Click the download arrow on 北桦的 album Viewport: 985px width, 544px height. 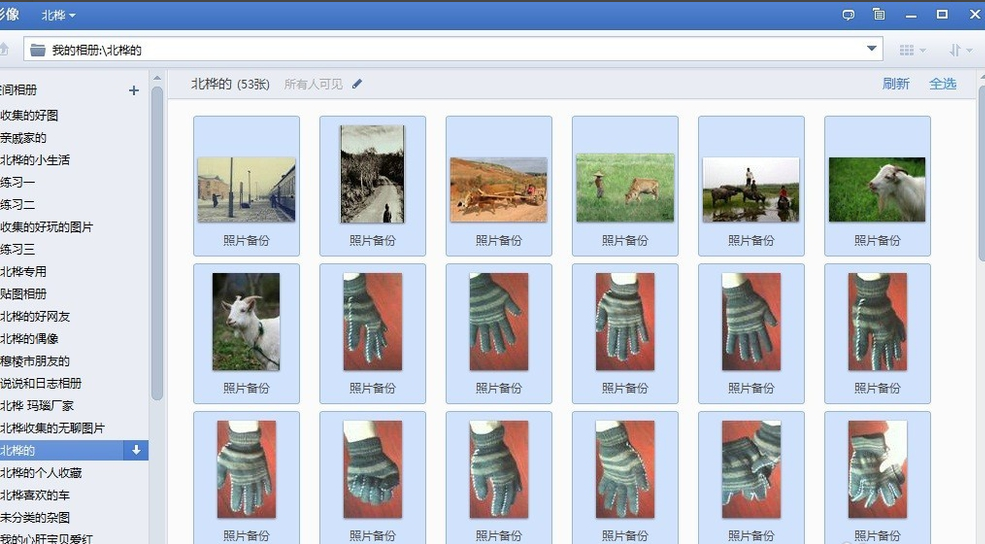136,451
